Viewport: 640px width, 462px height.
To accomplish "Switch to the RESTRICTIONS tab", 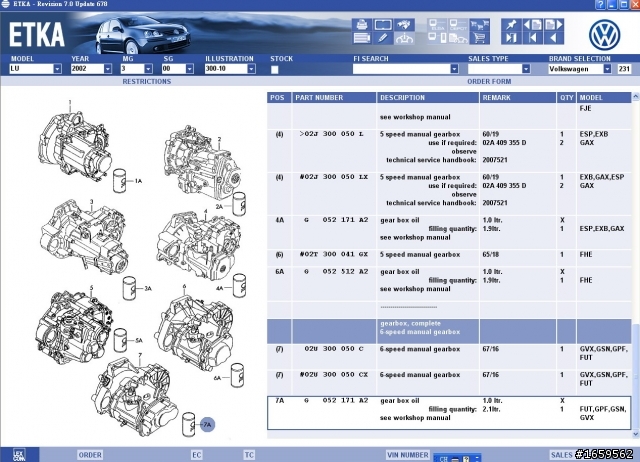I will pyautogui.click(x=147, y=81).
